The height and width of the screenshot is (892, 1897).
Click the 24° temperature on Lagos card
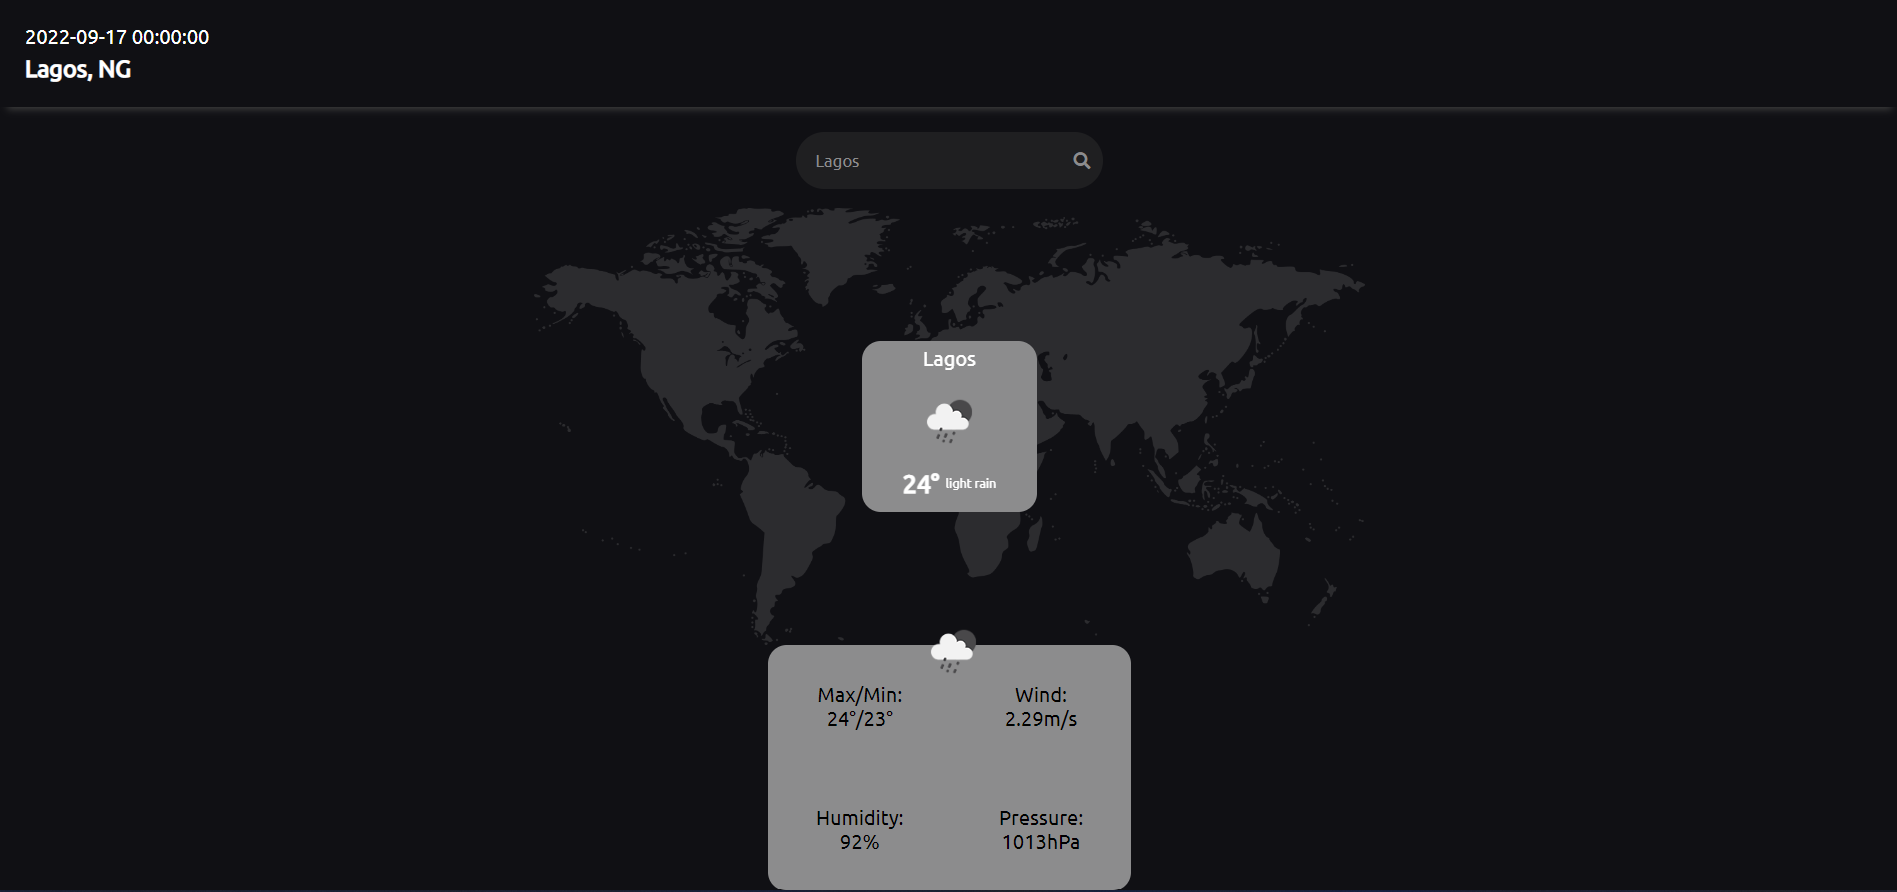[x=920, y=484]
